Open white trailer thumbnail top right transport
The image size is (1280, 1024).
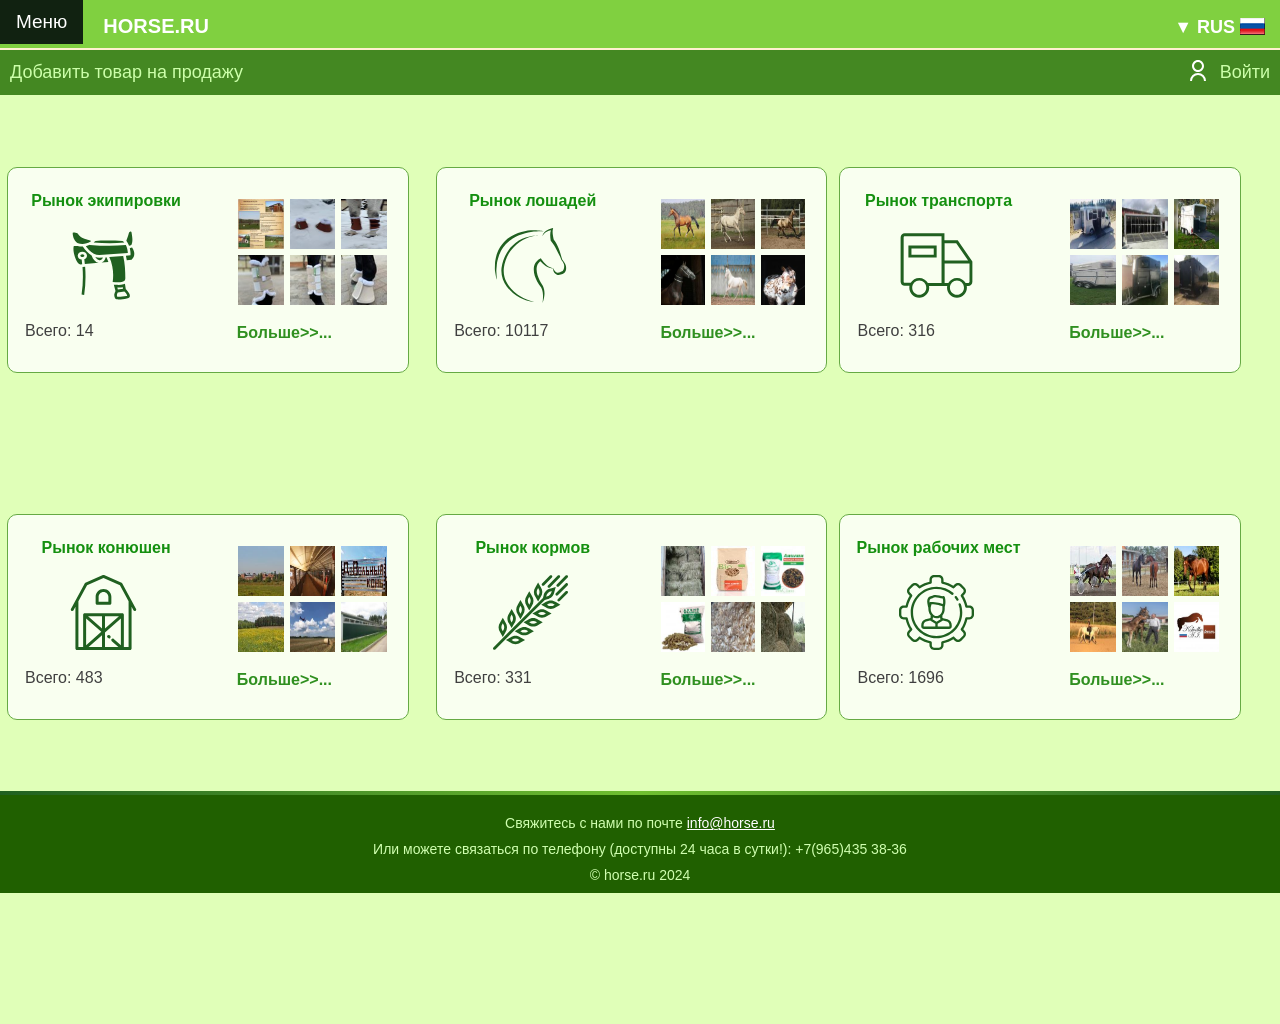1196,224
